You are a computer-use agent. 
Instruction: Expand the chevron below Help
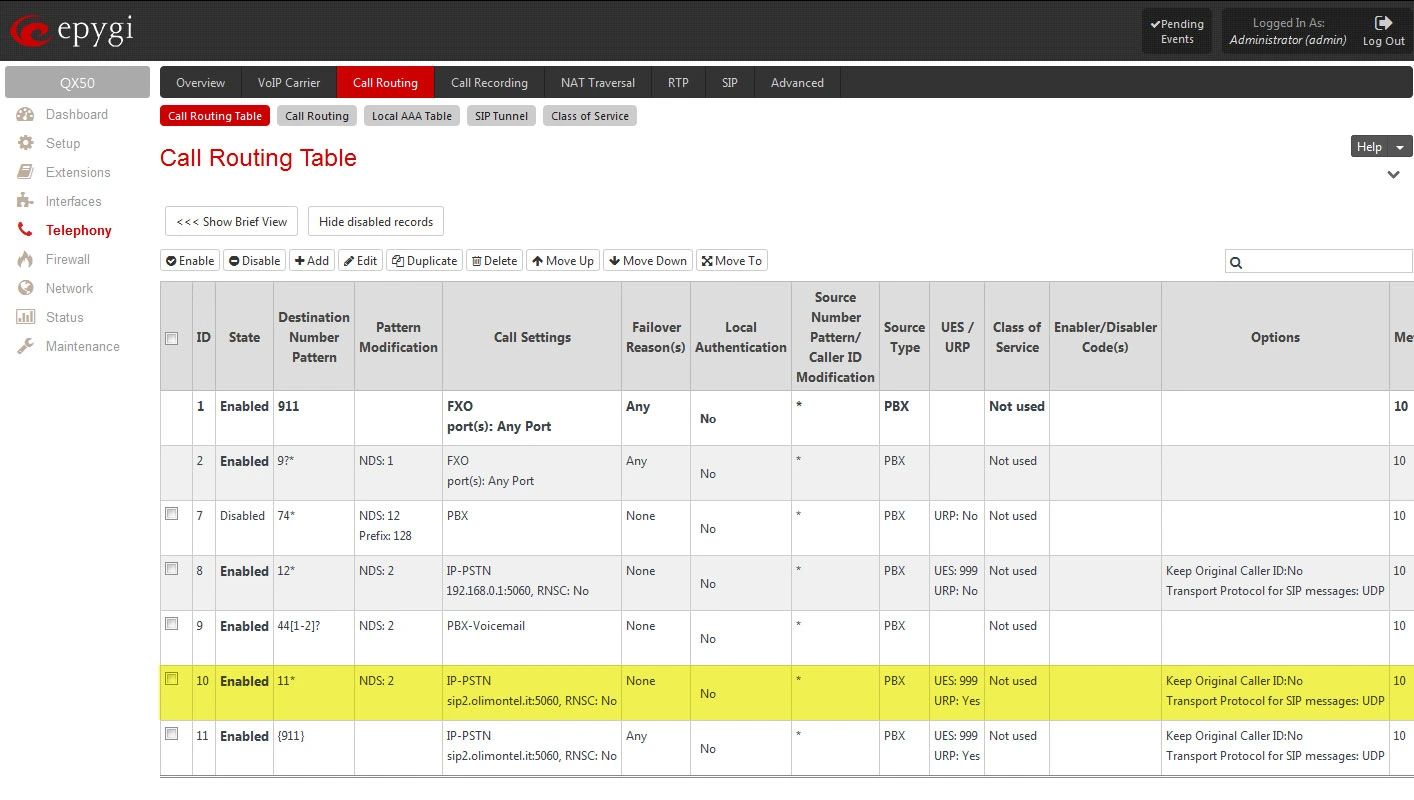point(1393,175)
